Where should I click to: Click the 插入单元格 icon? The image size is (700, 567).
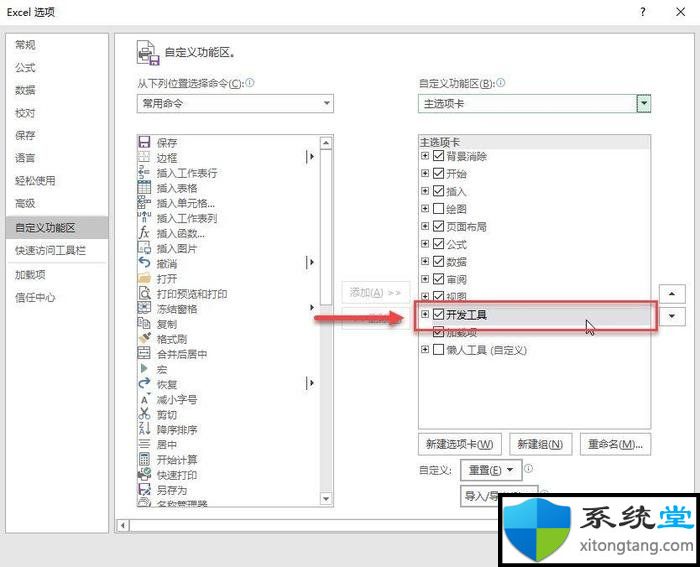tap(144, 203)
